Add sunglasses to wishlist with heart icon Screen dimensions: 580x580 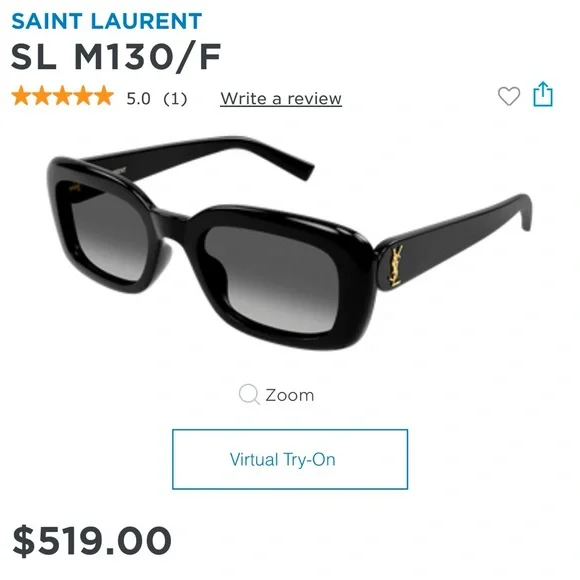[509, 96]
